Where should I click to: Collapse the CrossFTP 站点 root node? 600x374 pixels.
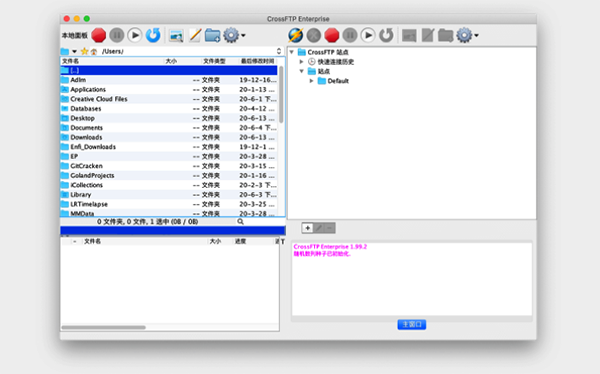[292, 52]
